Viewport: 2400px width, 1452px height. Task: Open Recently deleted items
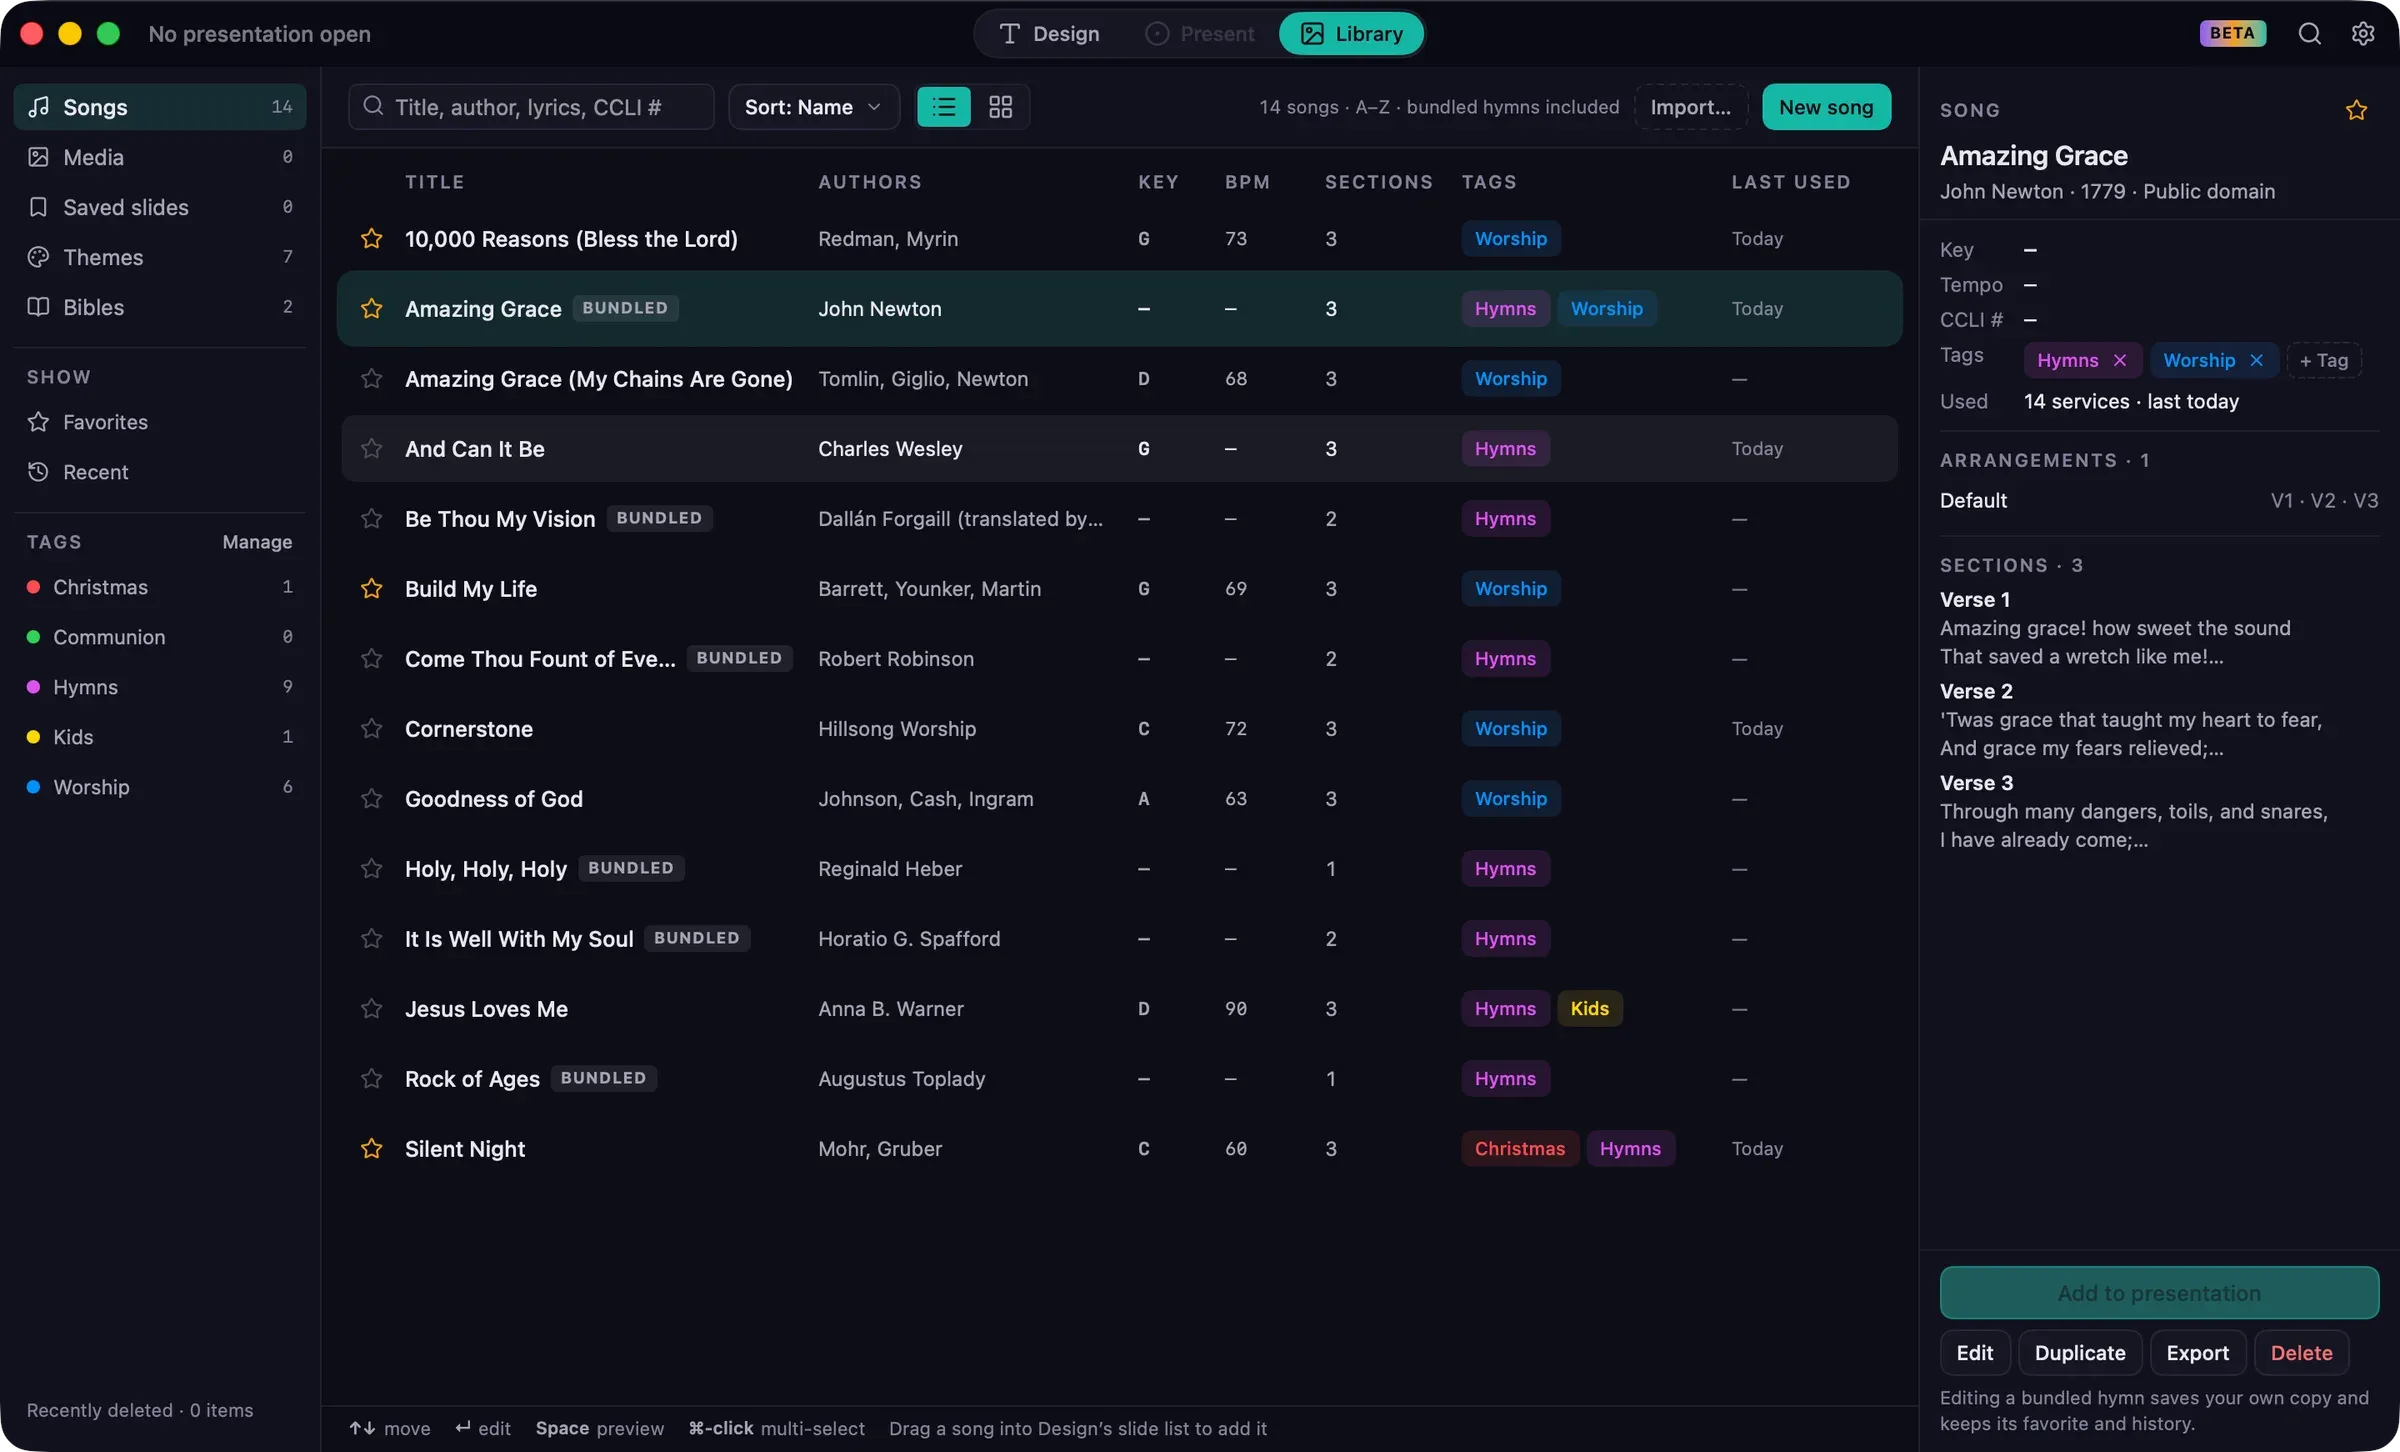point(140,1410)
